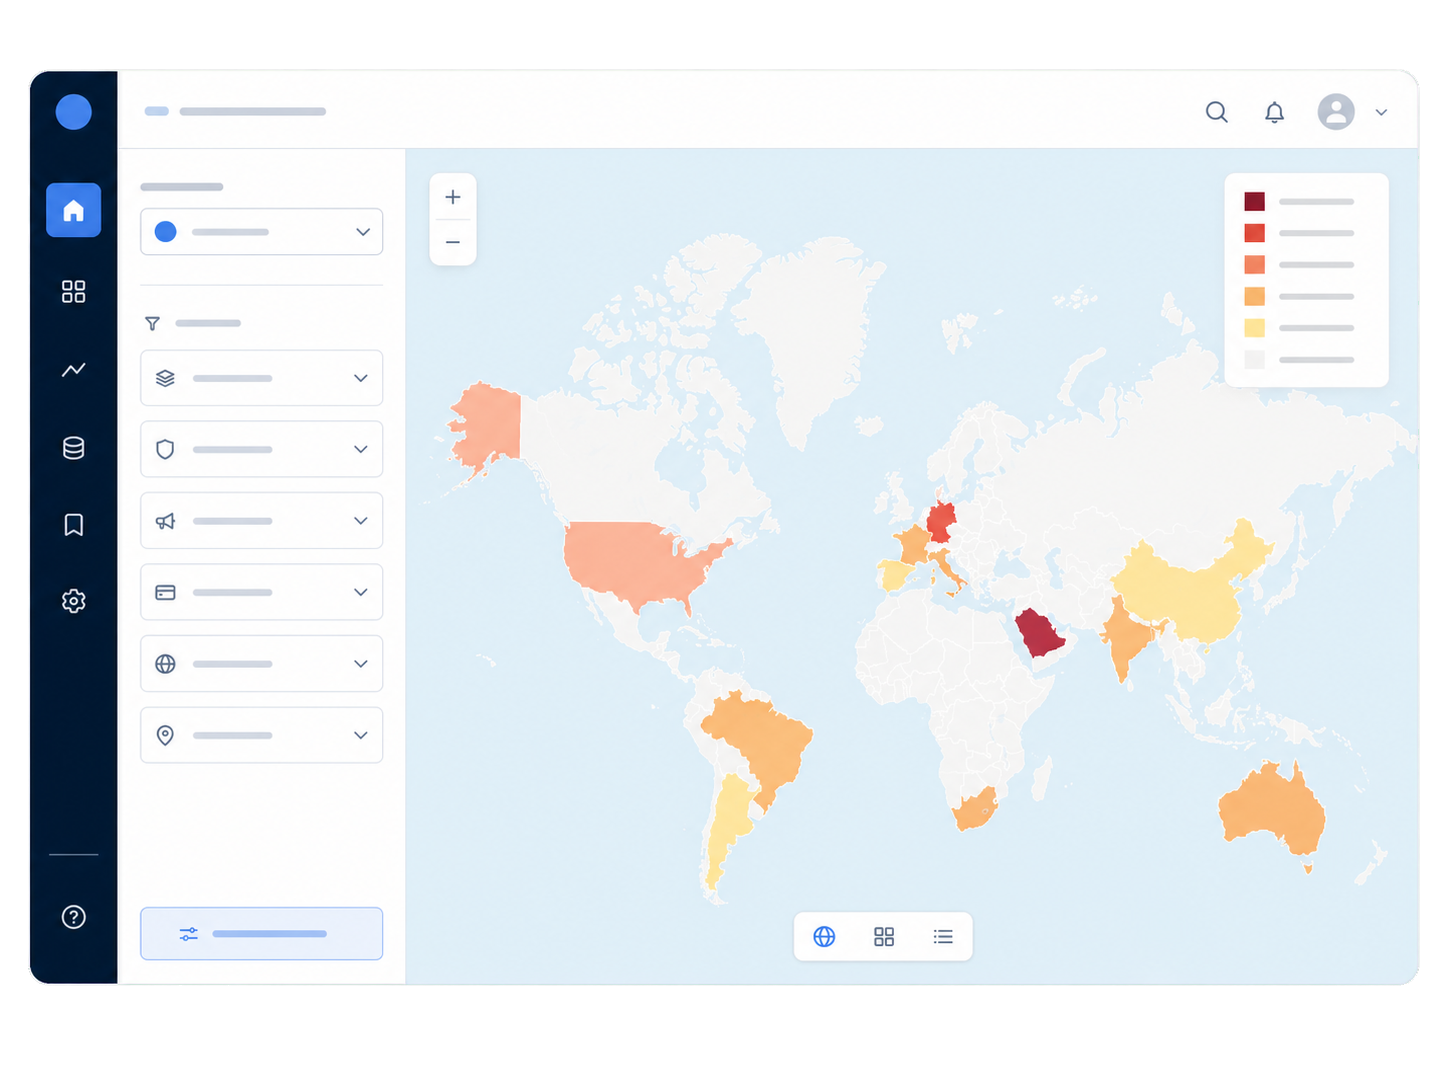1448x1086 pixels.
Task: Select South Africa on the map
Action: point(975,810)
